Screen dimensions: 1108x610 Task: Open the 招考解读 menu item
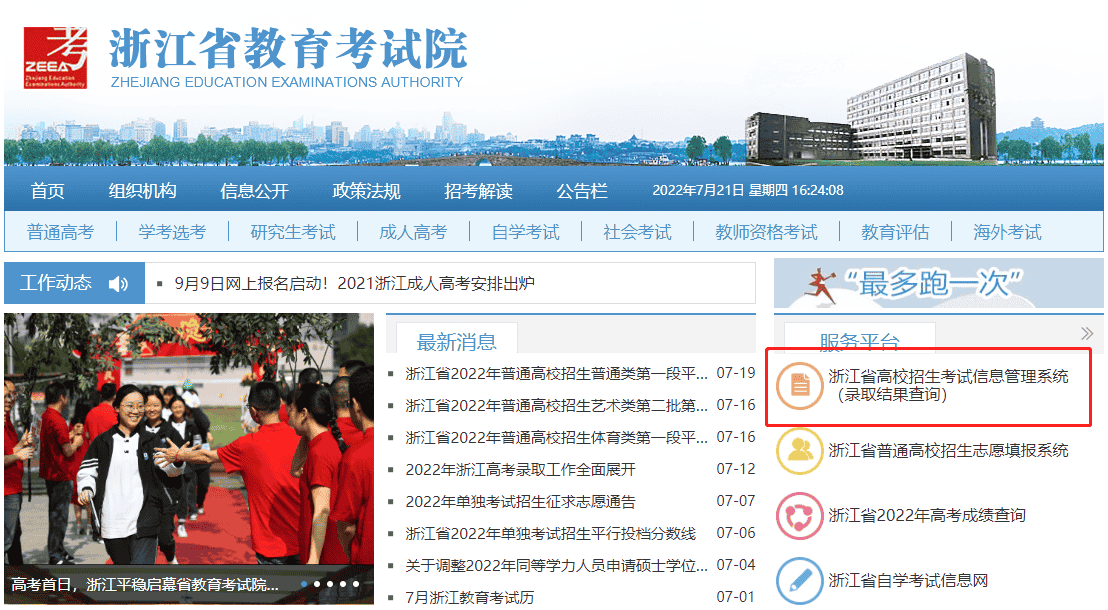pyautogui.click(x=478, y=191)
